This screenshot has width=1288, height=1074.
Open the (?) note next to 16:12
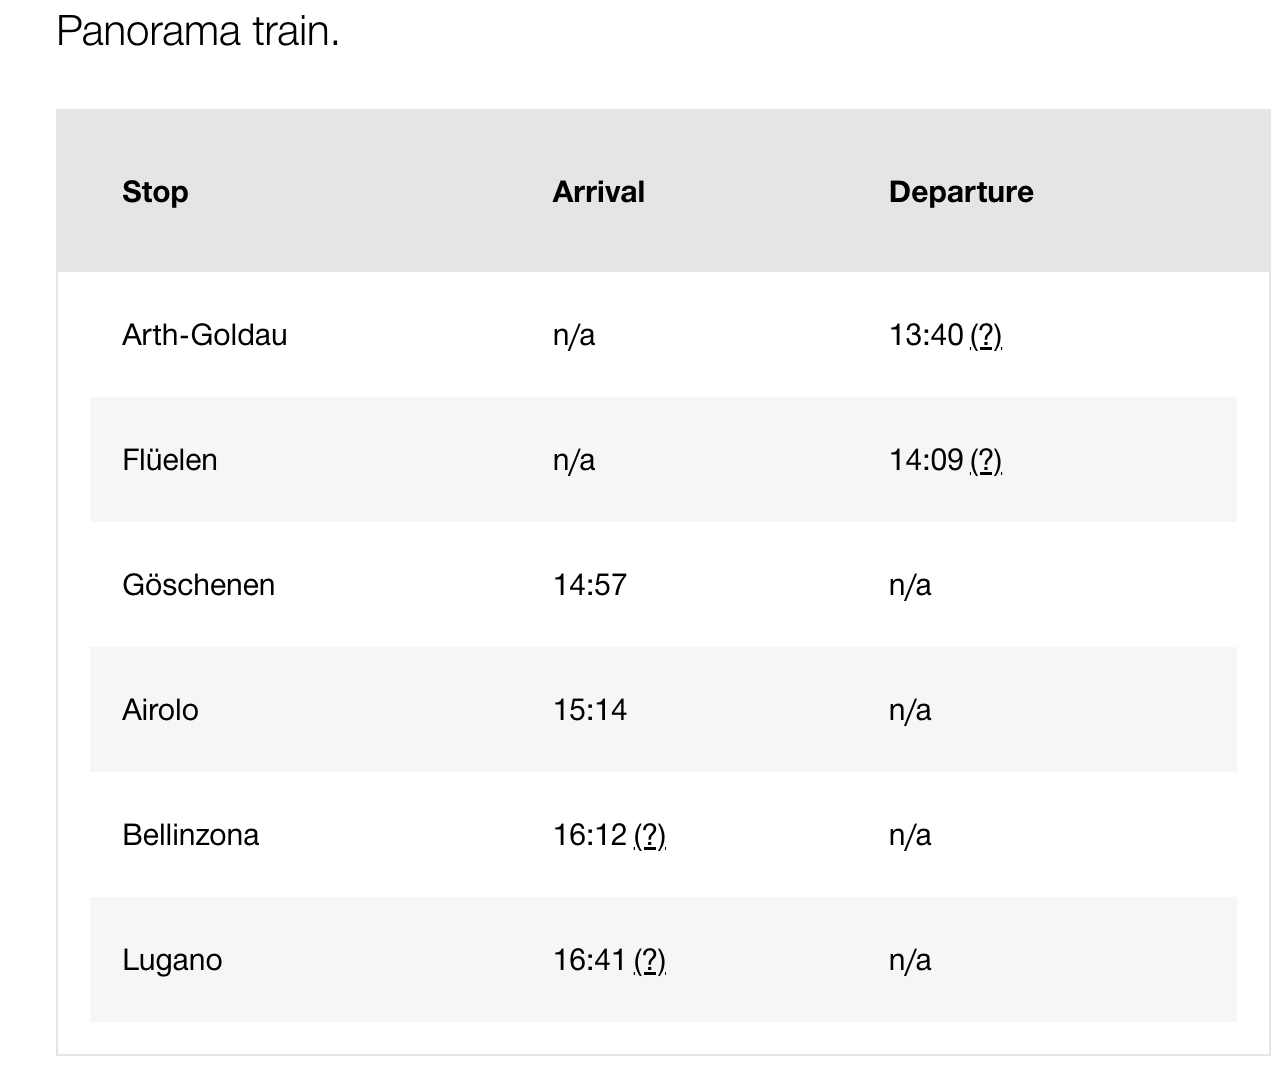tap(650, 835)
